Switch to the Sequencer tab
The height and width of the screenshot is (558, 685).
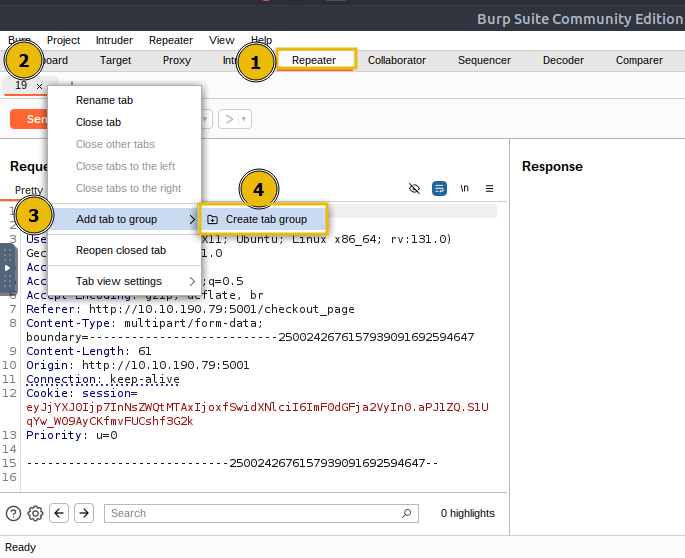coord(484,60)
